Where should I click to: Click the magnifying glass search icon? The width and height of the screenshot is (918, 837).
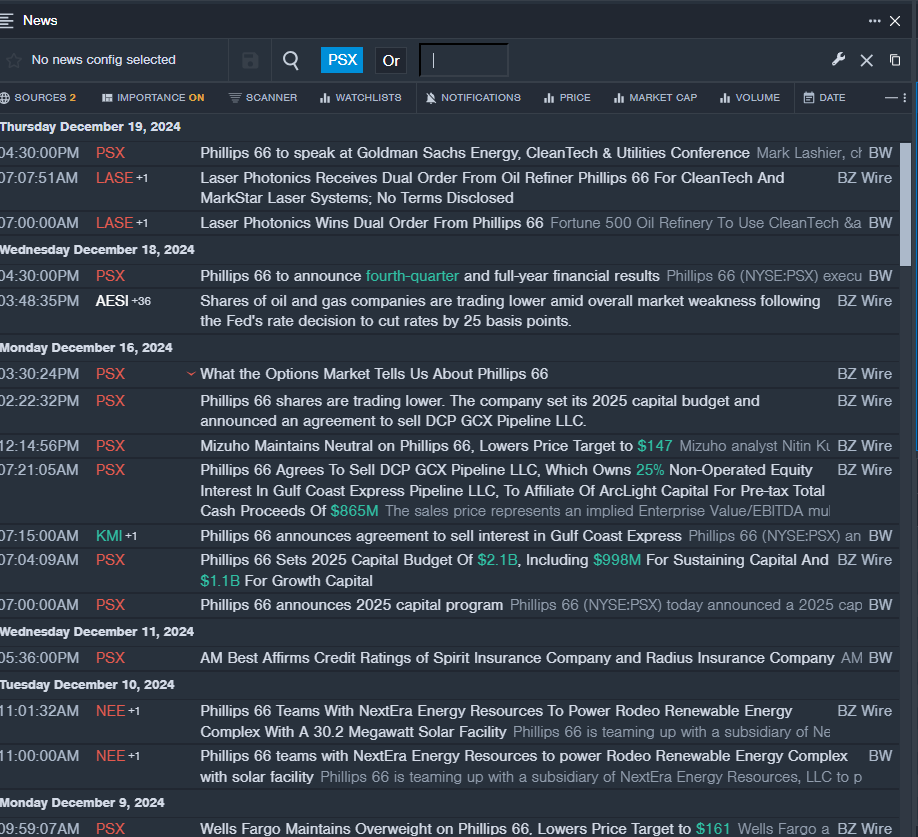(291, 60)
